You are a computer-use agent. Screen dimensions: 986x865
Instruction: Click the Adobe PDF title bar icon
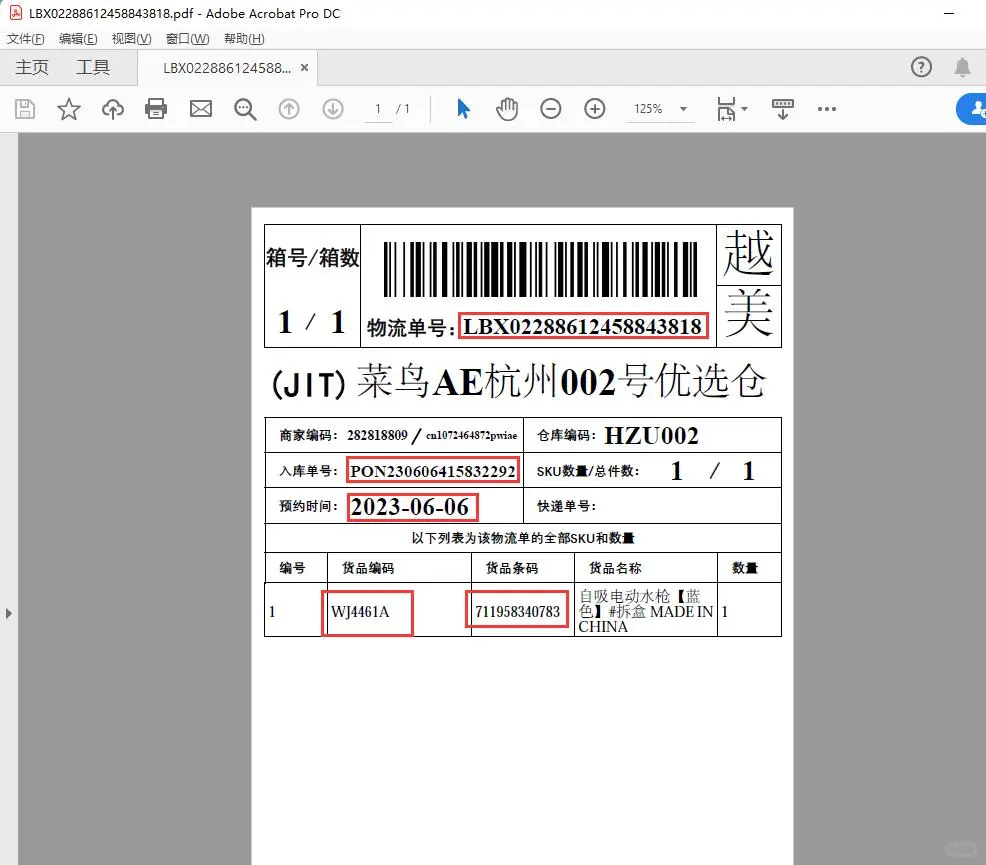point(16,13)
